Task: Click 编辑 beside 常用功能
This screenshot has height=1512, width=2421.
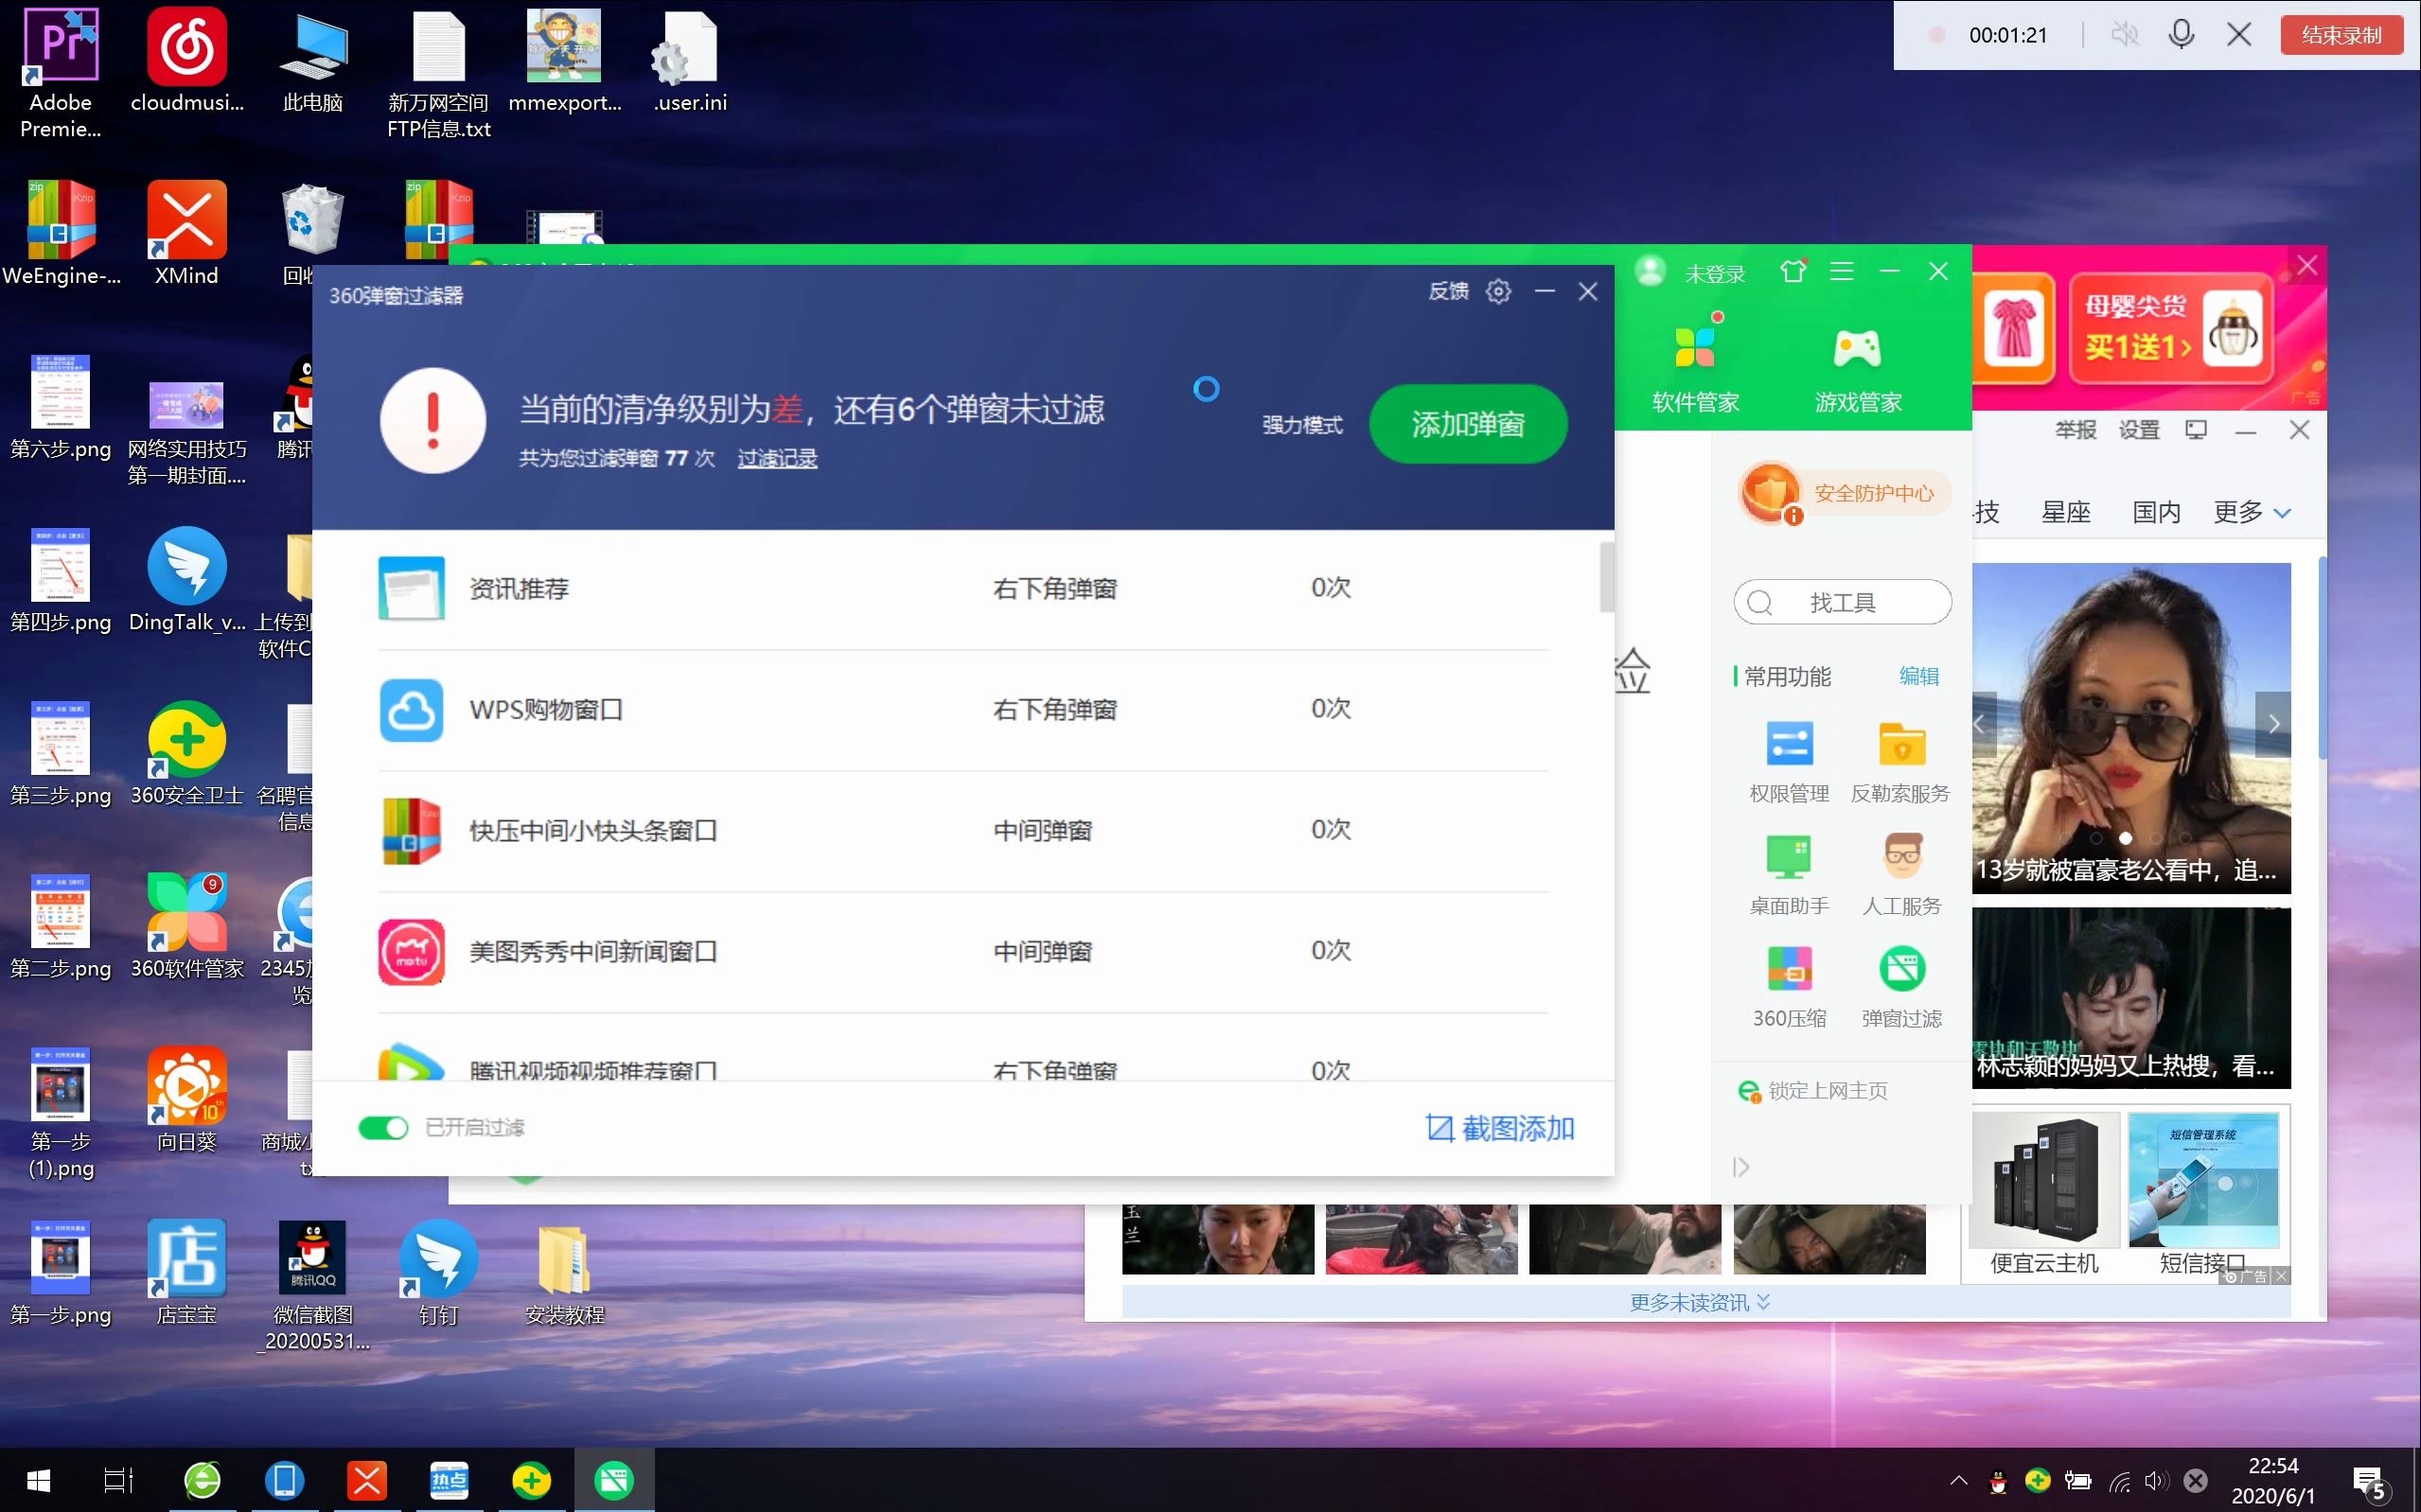Action: pyautogui.click(x=1918, y=676)
